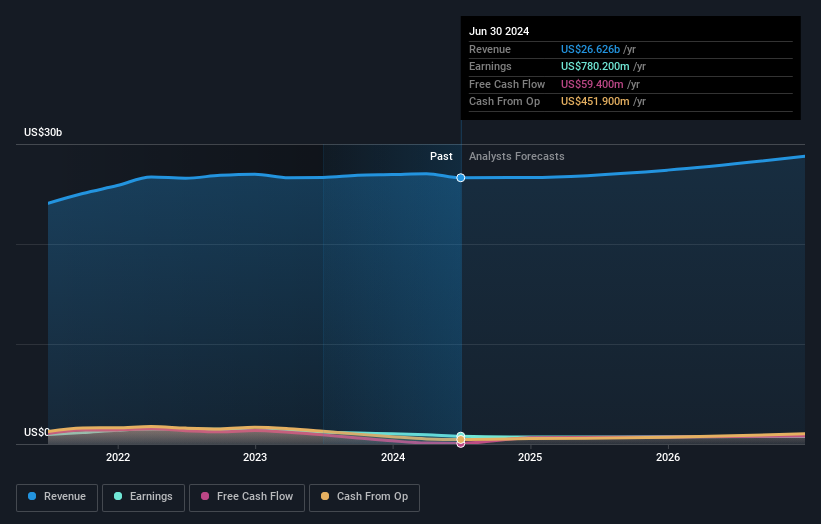821x524 pixels.
Task: Click the Jun 30 2024 tooltip date
Action: [x=499, y=31]
